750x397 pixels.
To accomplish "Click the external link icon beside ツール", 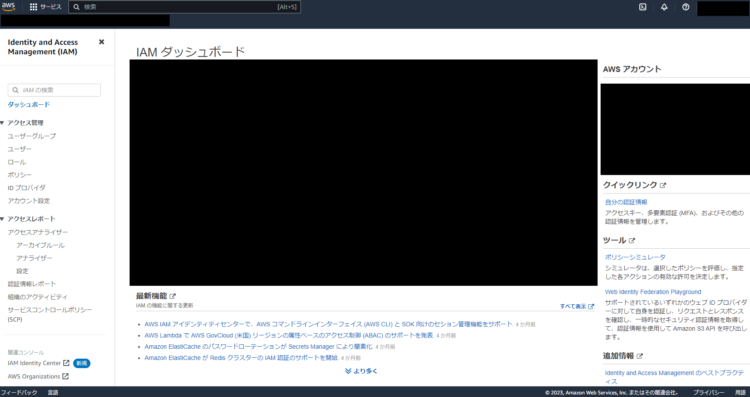I will [631, 241].
